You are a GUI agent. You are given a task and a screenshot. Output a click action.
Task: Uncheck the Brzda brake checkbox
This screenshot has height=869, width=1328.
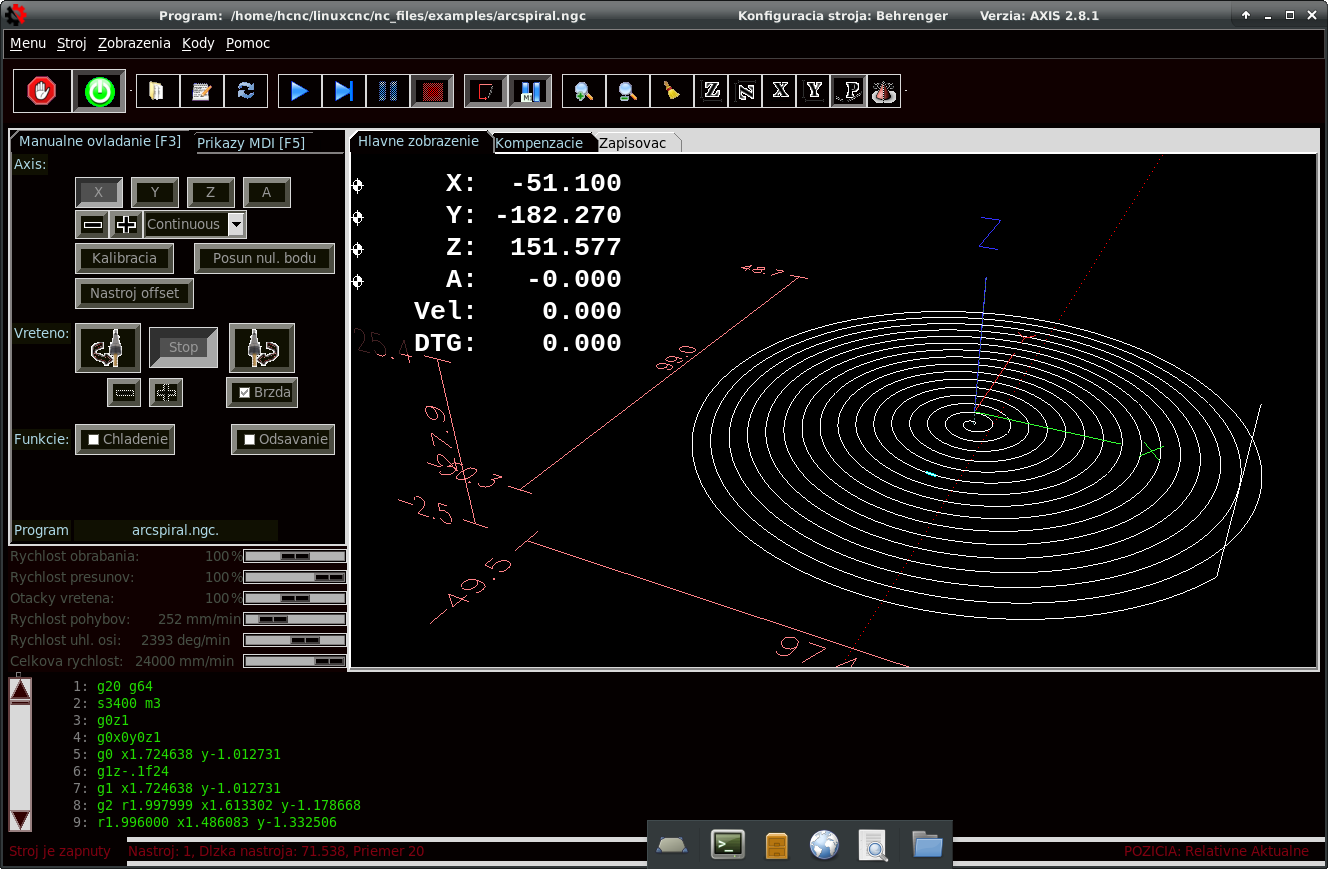[x=244, y=393]
